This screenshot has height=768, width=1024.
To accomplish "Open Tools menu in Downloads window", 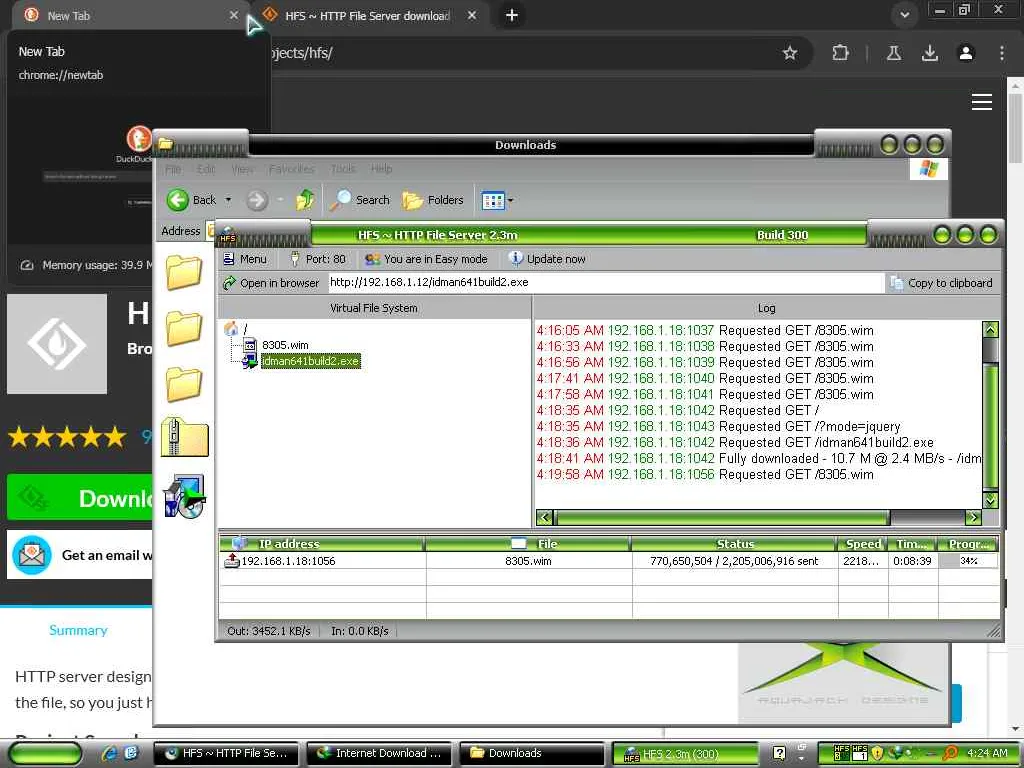I will click(x=343, y=169).
